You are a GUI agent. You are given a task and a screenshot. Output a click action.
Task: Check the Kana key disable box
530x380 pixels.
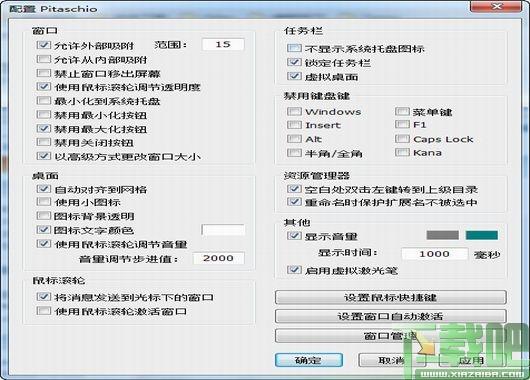coord(402,152)
